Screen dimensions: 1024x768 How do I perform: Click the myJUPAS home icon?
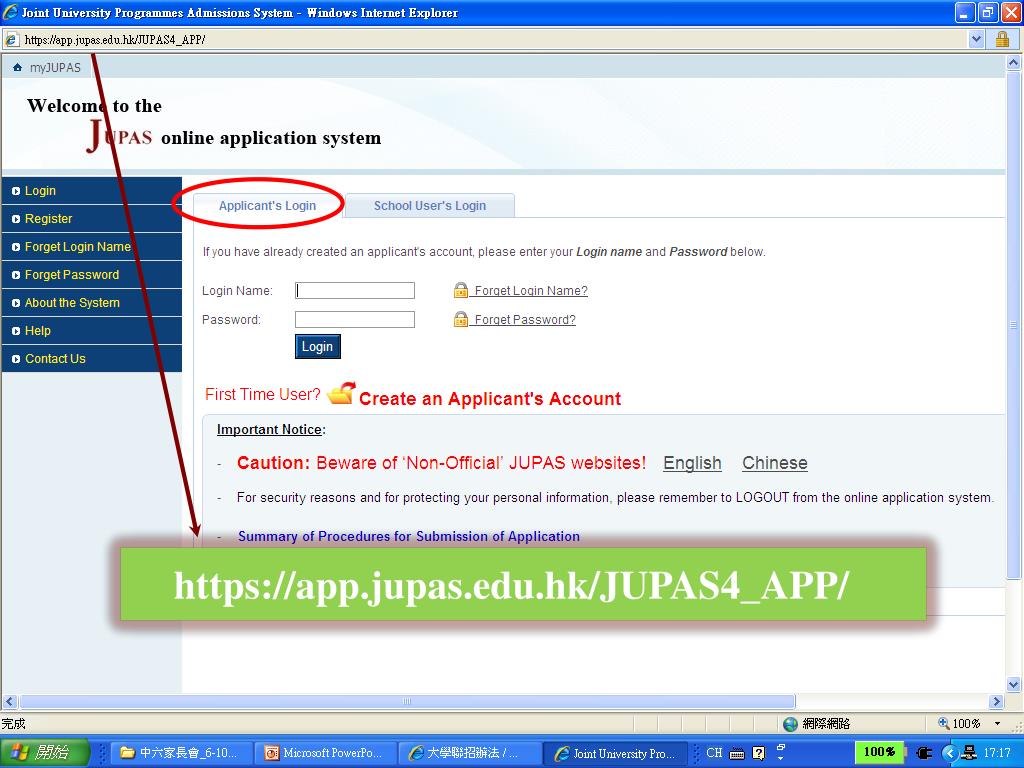click(17, 67)
